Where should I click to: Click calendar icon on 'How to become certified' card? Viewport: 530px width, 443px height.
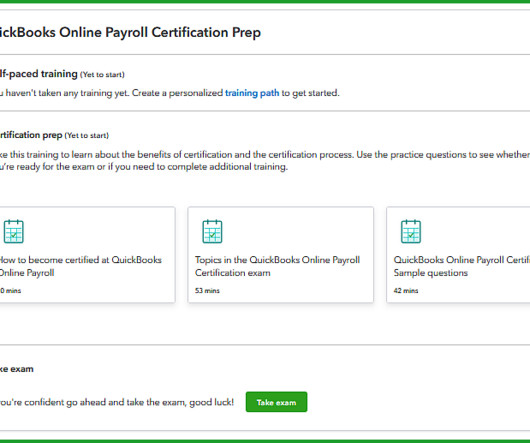[14, 231]
